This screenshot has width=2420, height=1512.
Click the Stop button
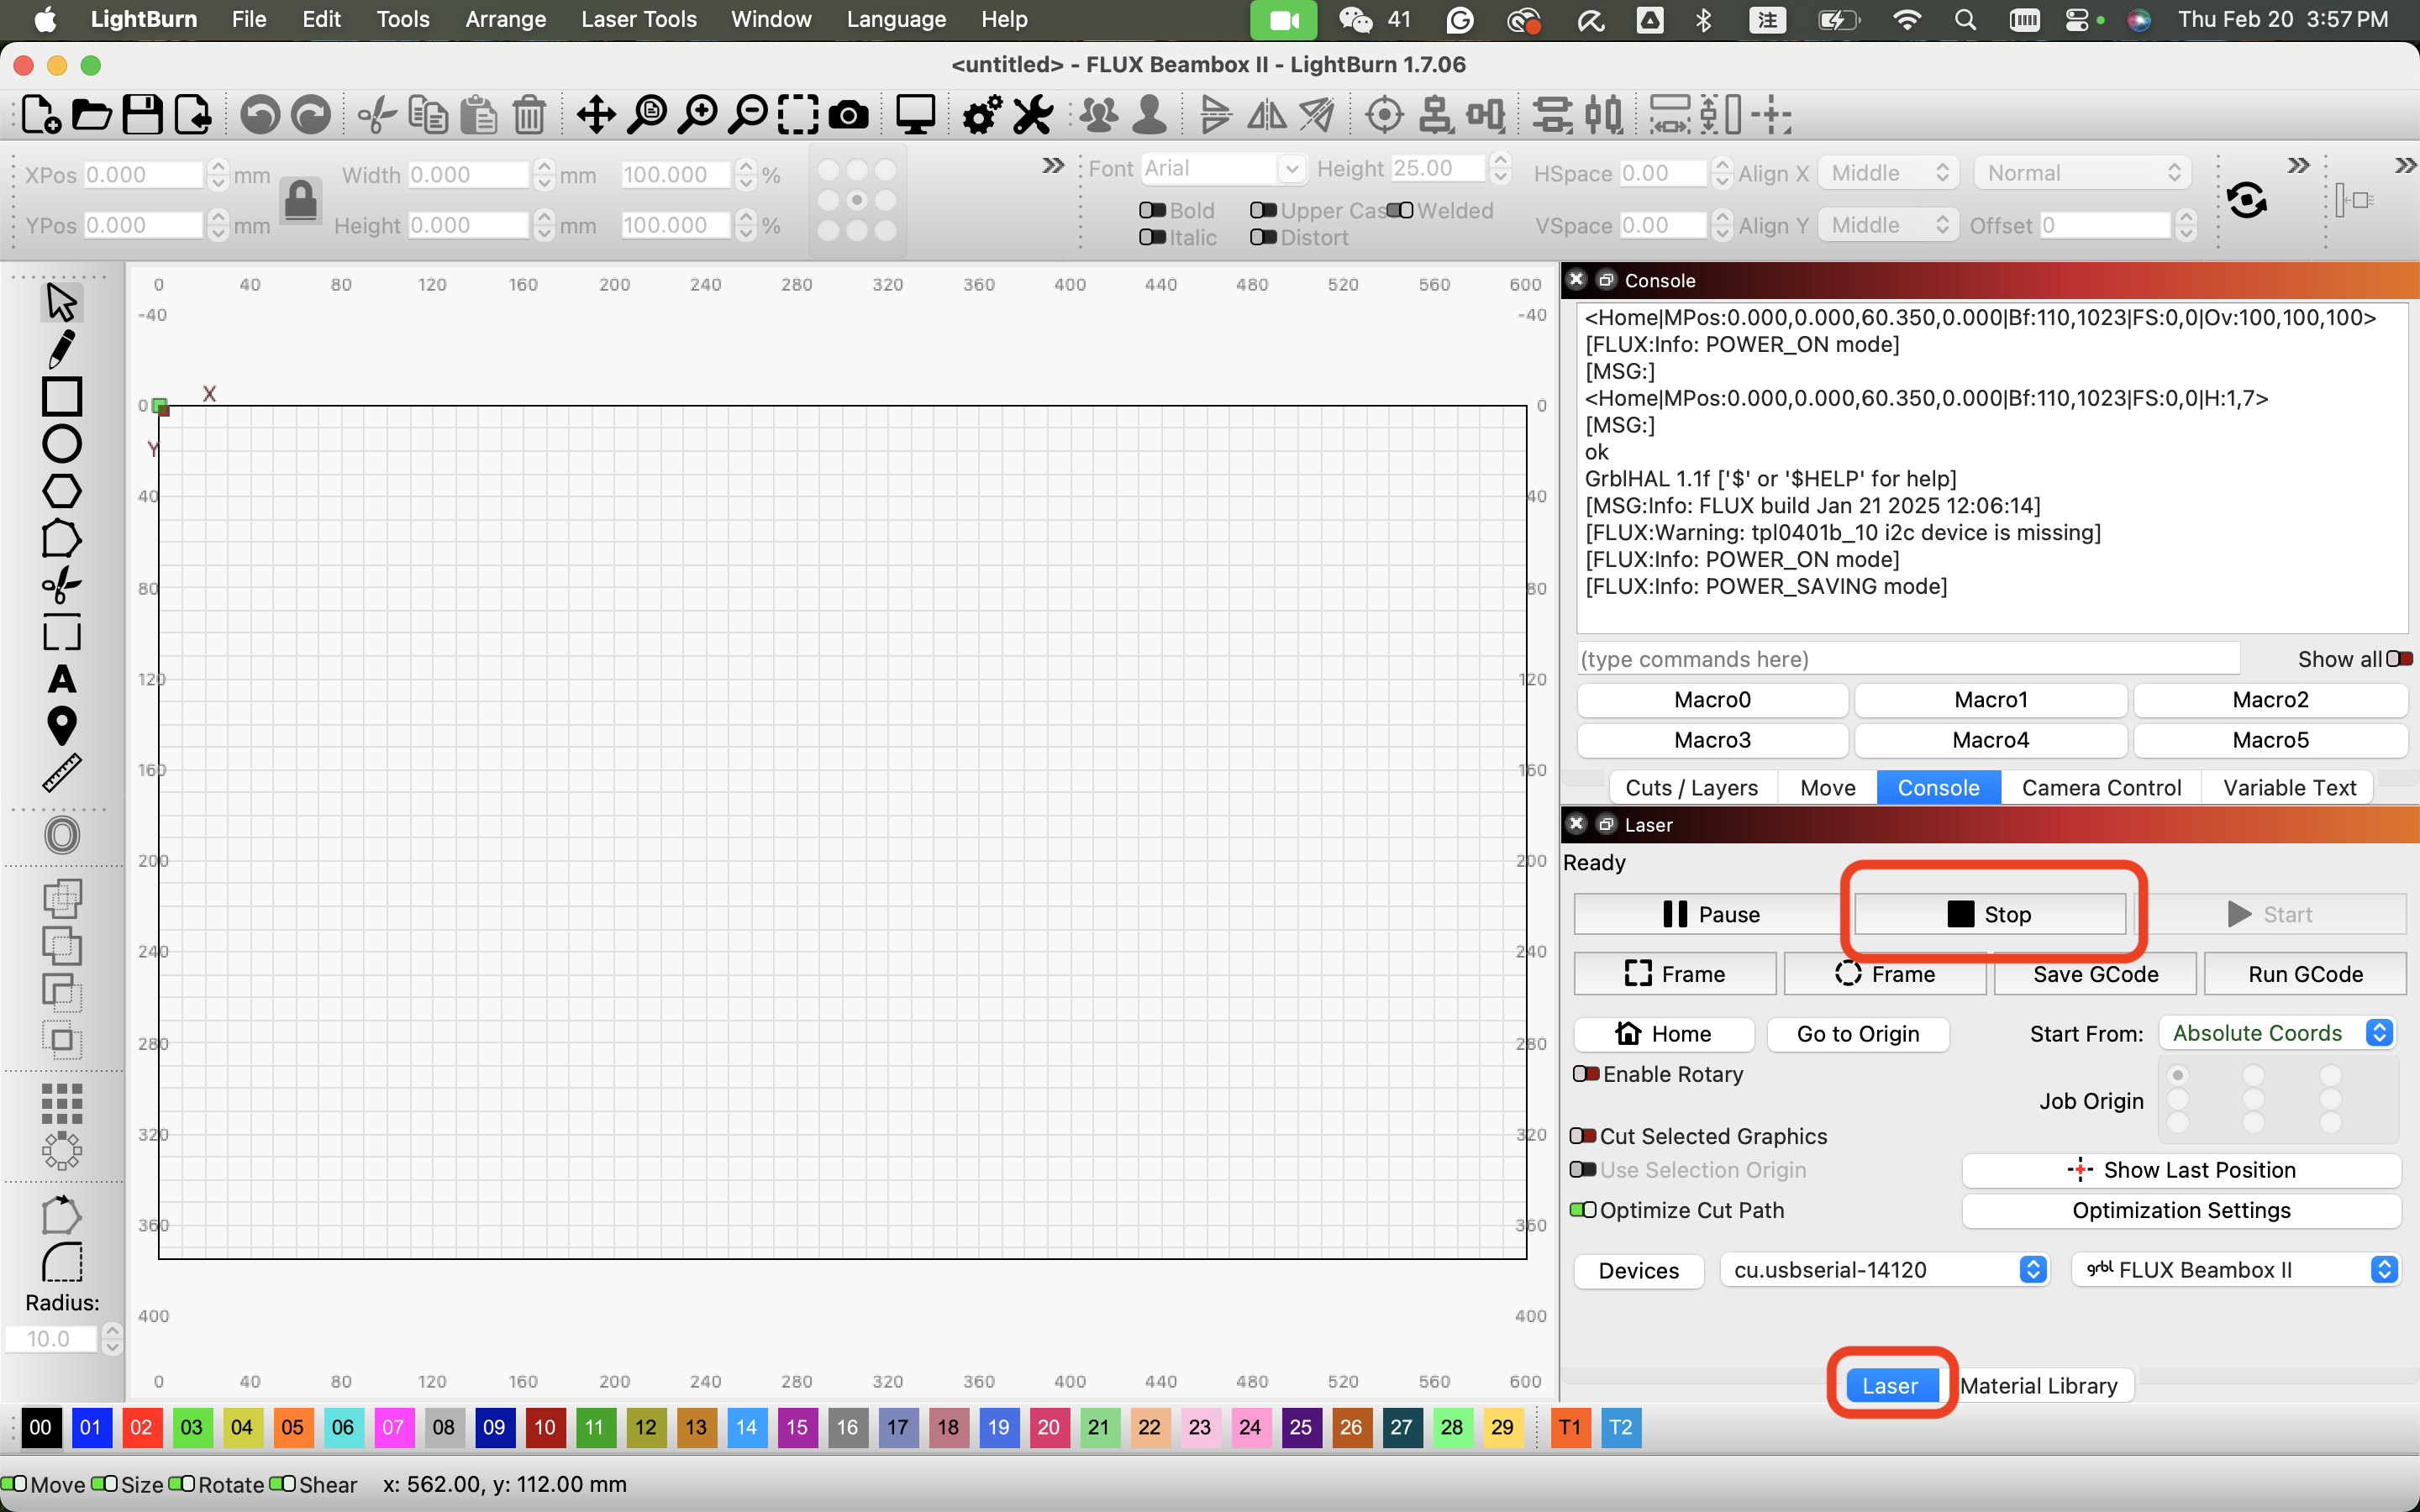pos(1990,915)
